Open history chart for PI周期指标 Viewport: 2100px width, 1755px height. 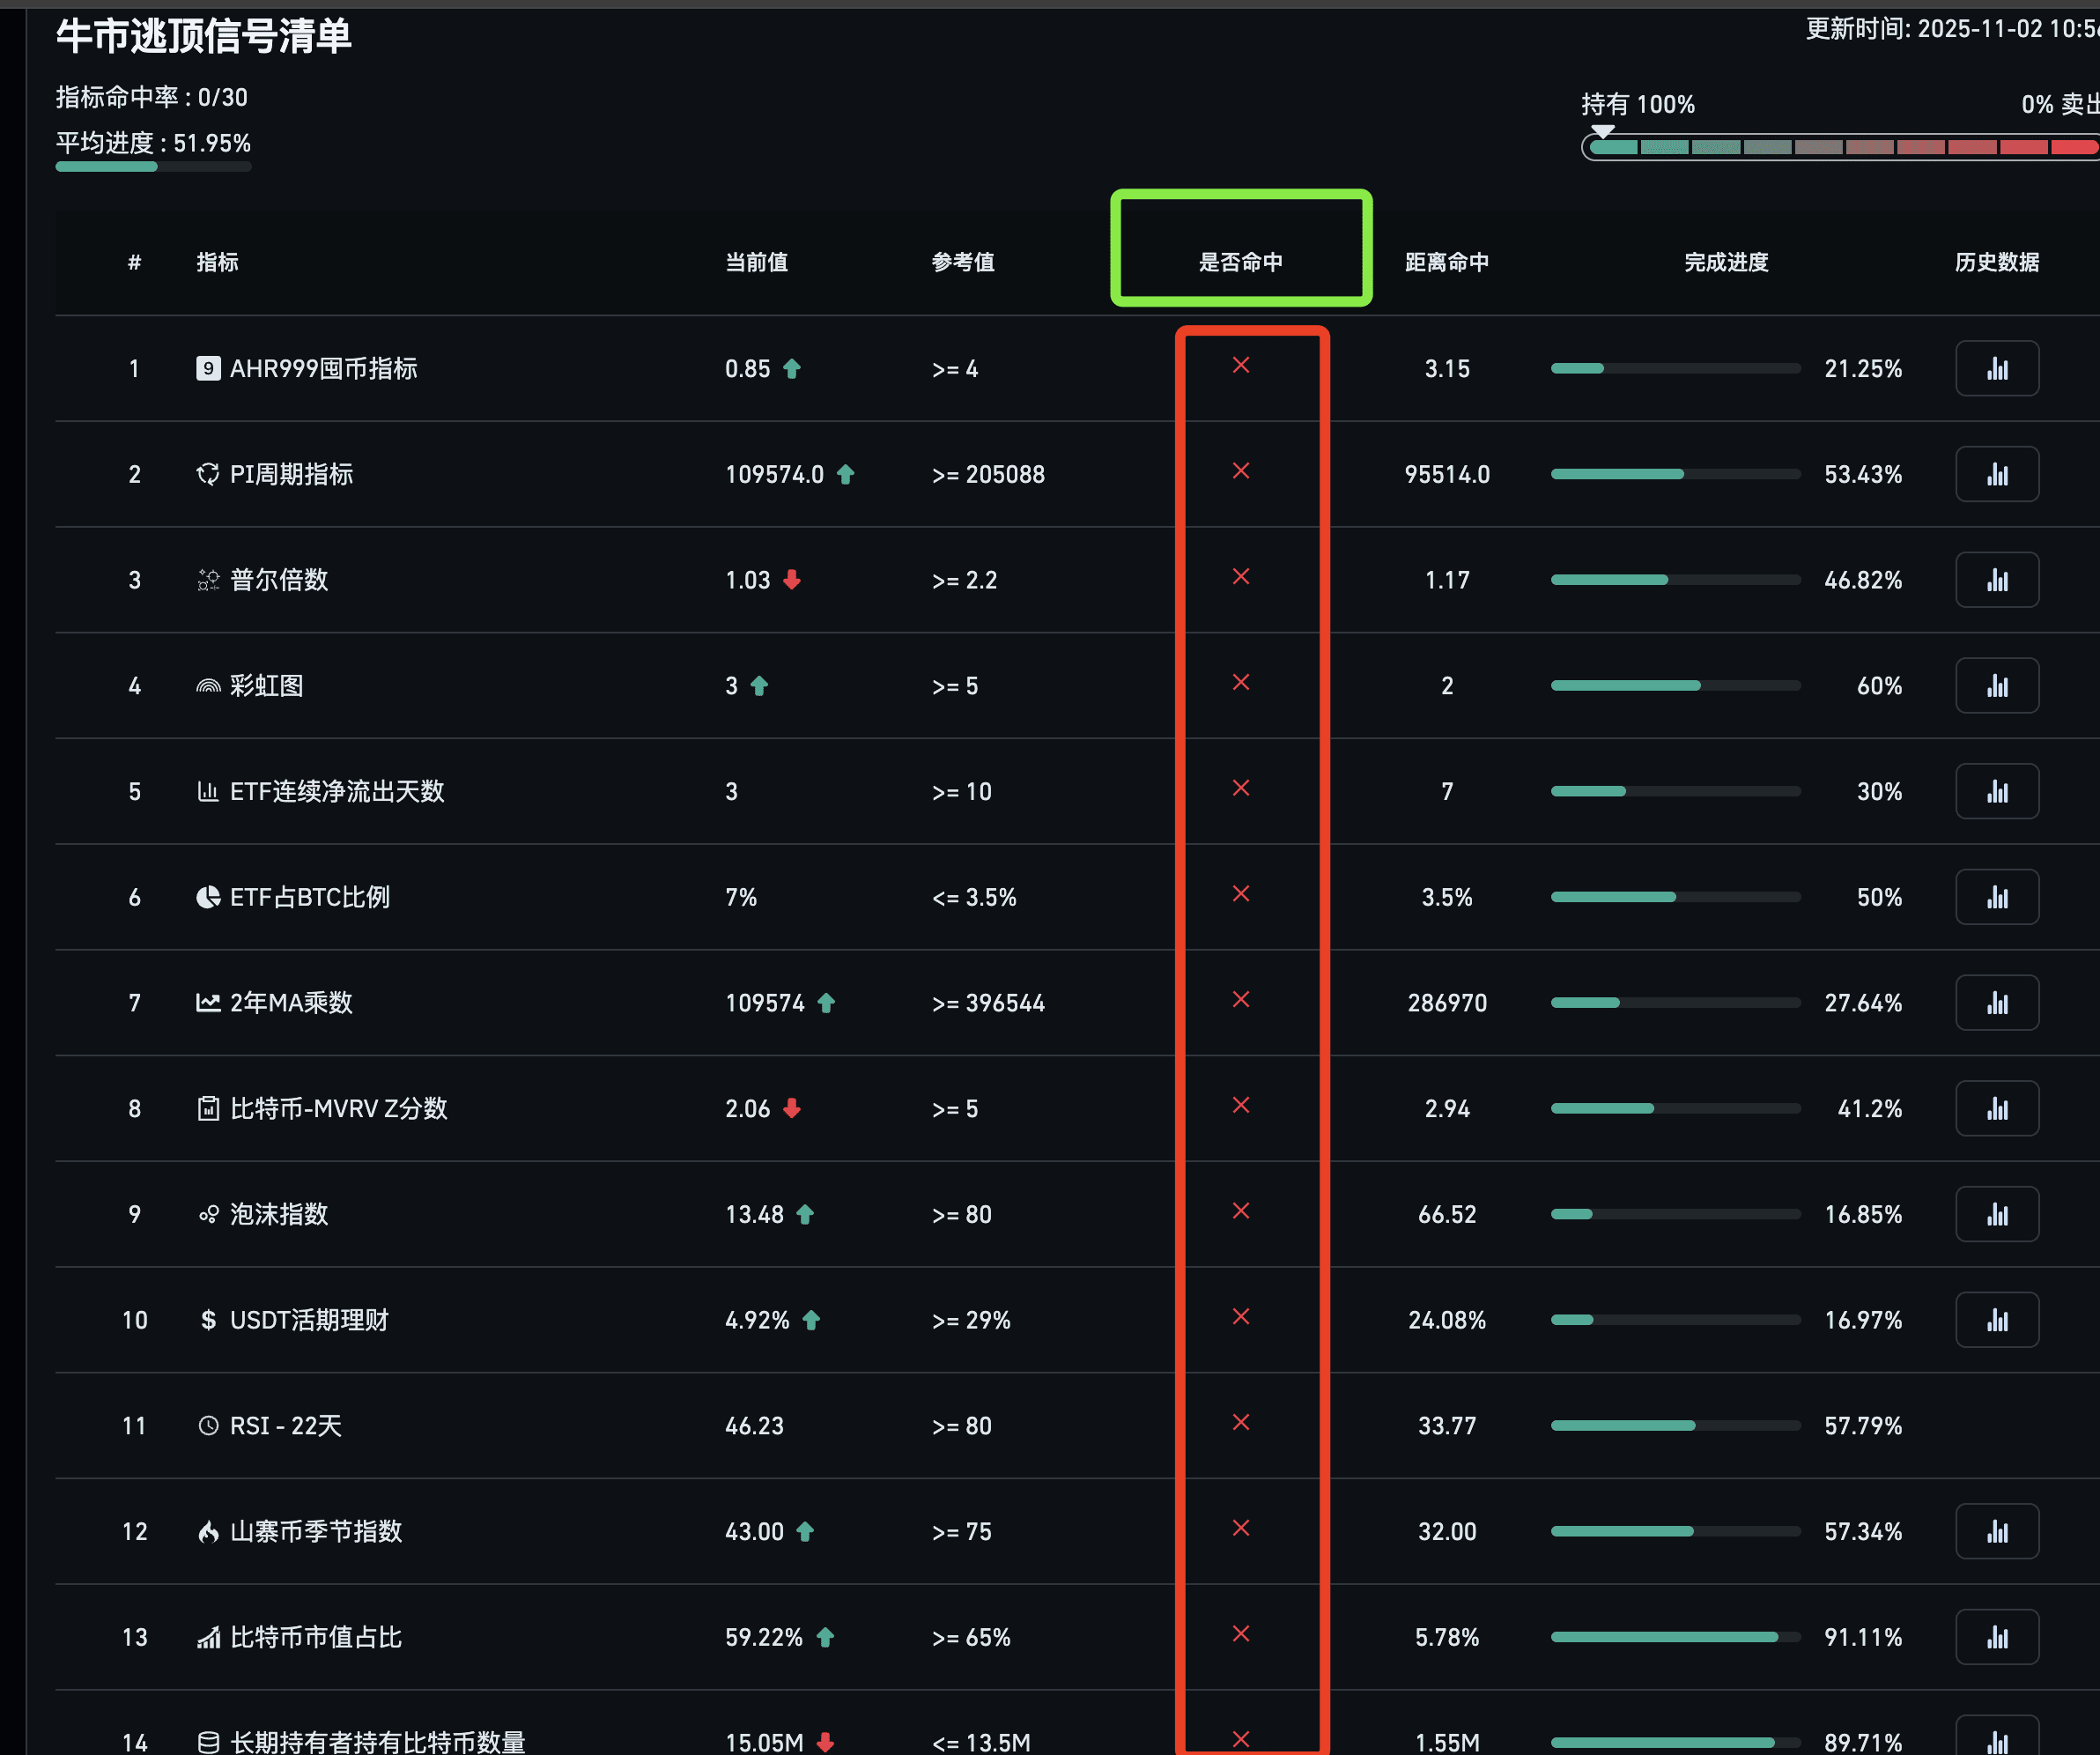tap(1996, 474)
